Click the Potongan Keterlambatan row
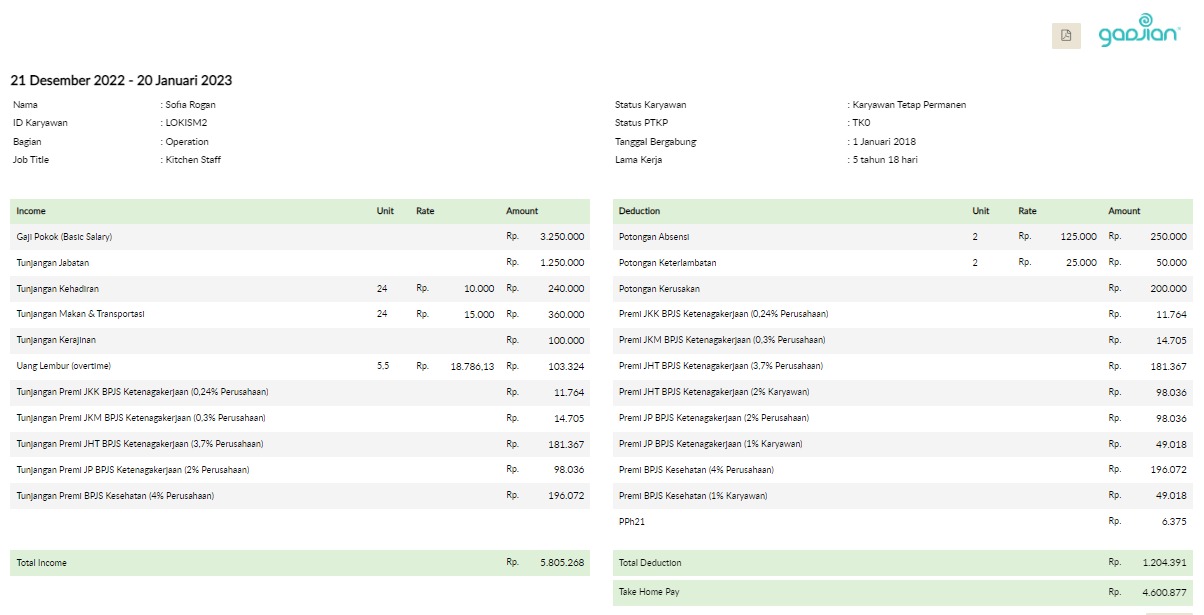This screenshot has width=1204, height=615. 902,263
